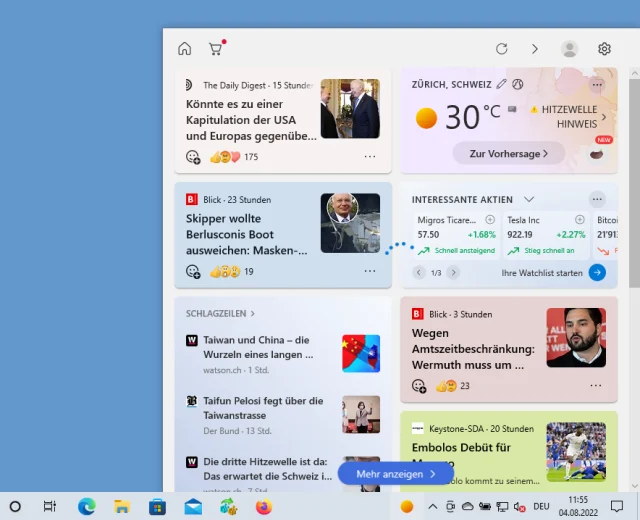Add Tesla Inc to watchlist
Screen dimensions: 640x520
coord(580,220)
